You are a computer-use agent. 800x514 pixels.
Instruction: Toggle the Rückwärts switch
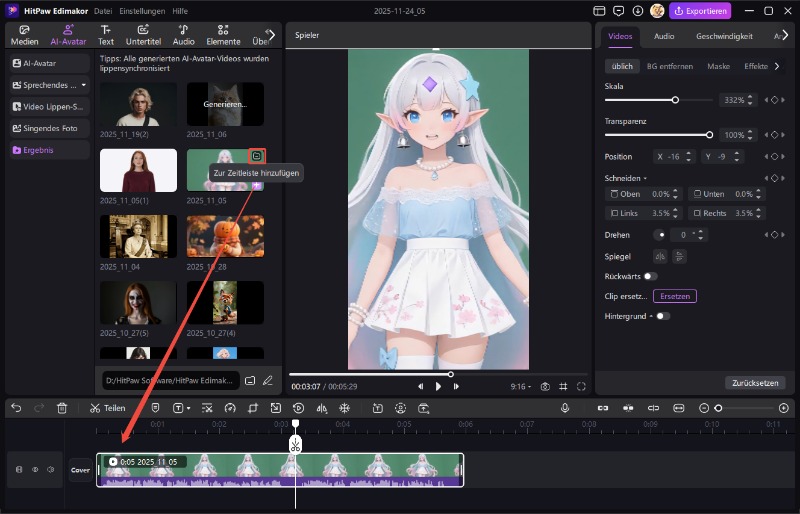pyautogui.click(x=651, y=276)
